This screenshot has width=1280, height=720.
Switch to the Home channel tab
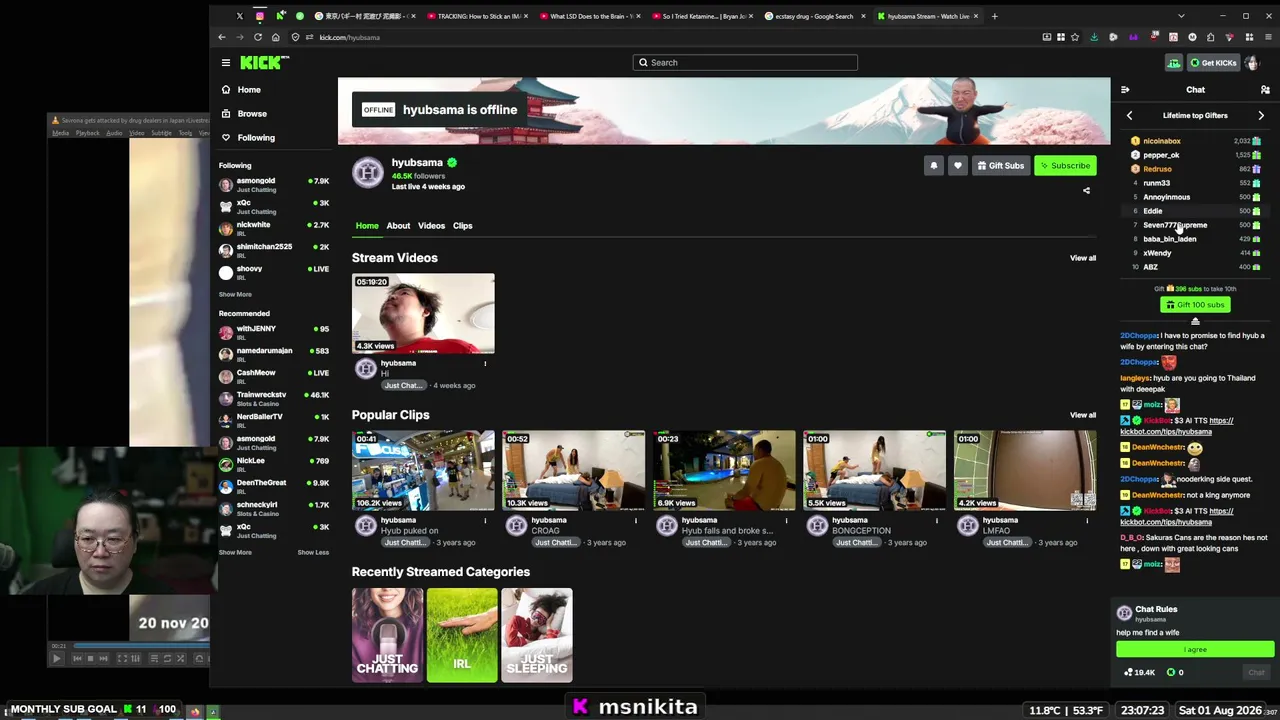(367, 226)
